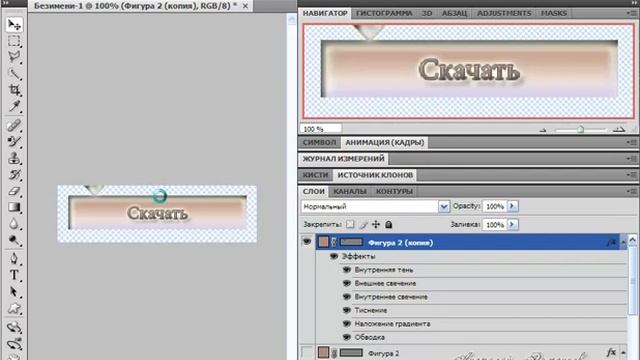Screen dimensions: 640x360
Task: Open the Opacity slider arrow
Action: click(513, 207)
